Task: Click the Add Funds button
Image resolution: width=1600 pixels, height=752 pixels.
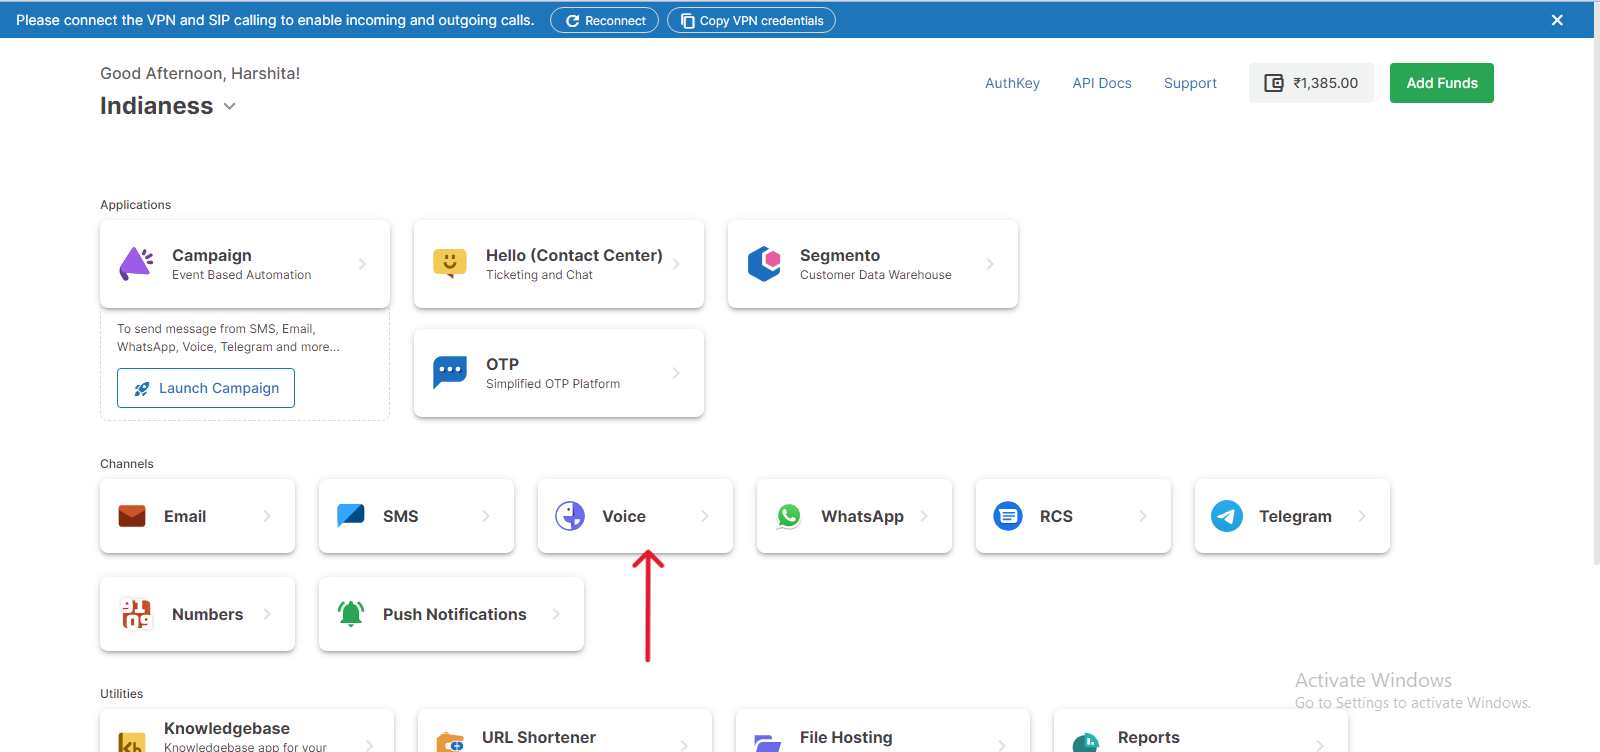Action: click(1442, 83)
